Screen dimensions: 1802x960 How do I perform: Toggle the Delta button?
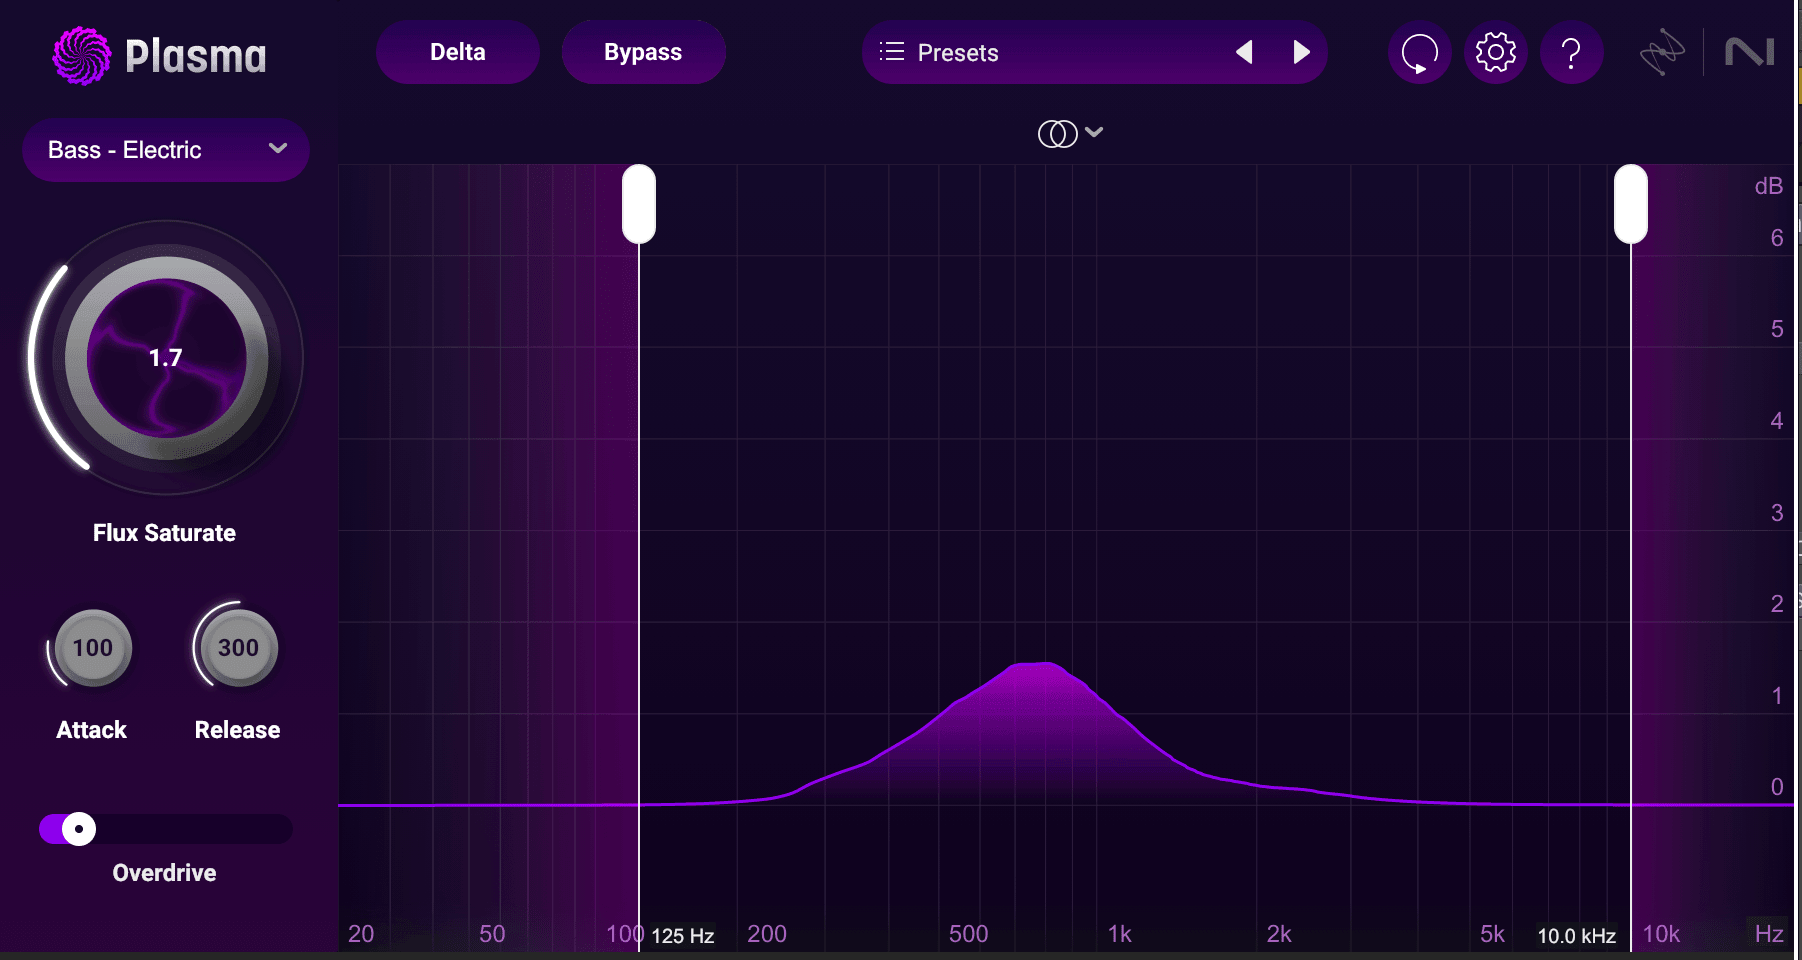click(458, 52)
